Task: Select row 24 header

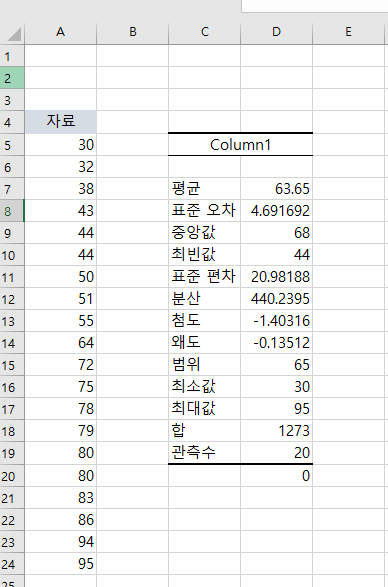Action: click(12, 564)
